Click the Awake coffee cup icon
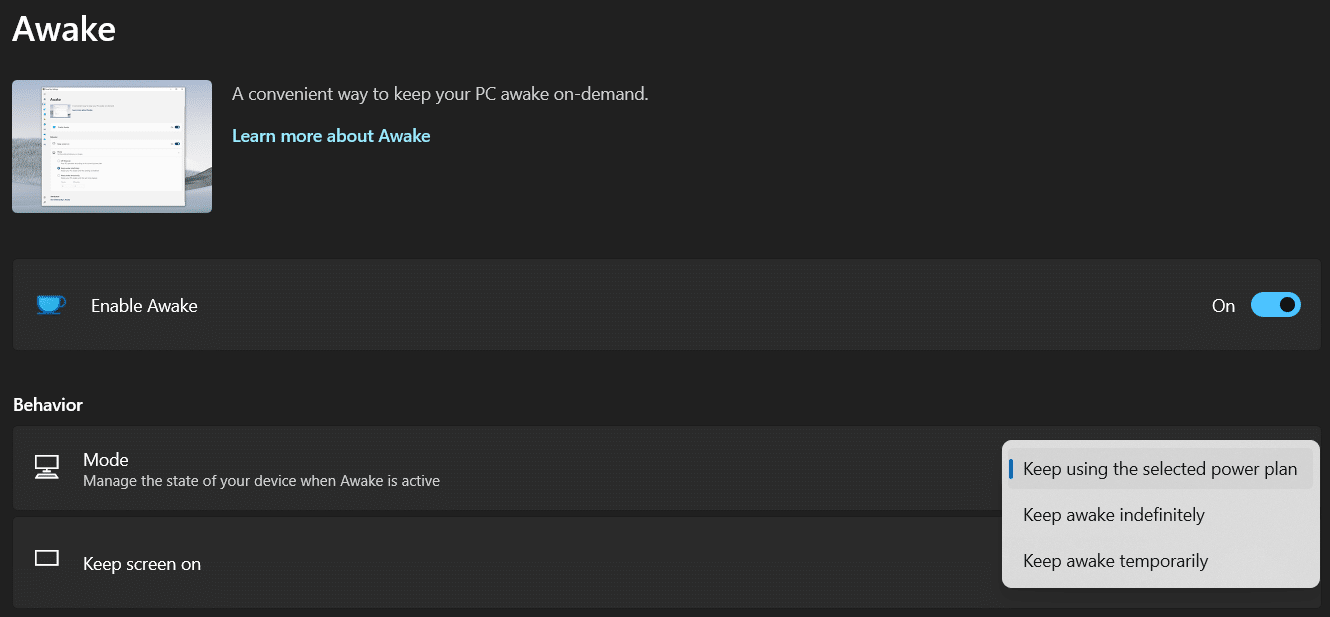 (x=51, y=305)
